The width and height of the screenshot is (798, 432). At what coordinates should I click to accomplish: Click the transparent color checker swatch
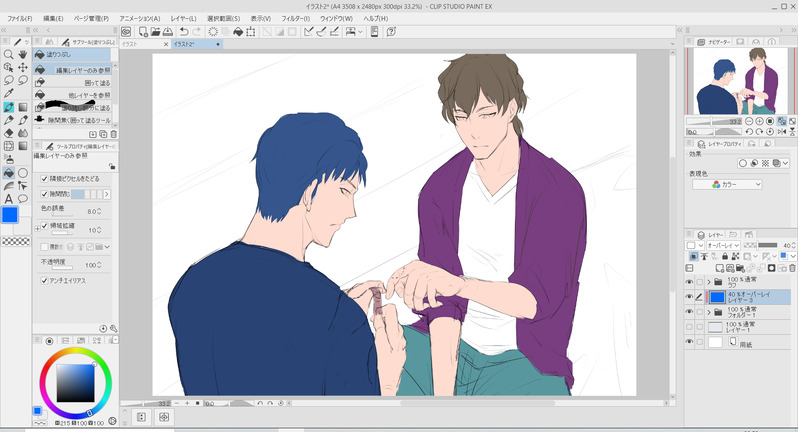tap(16, 242)
